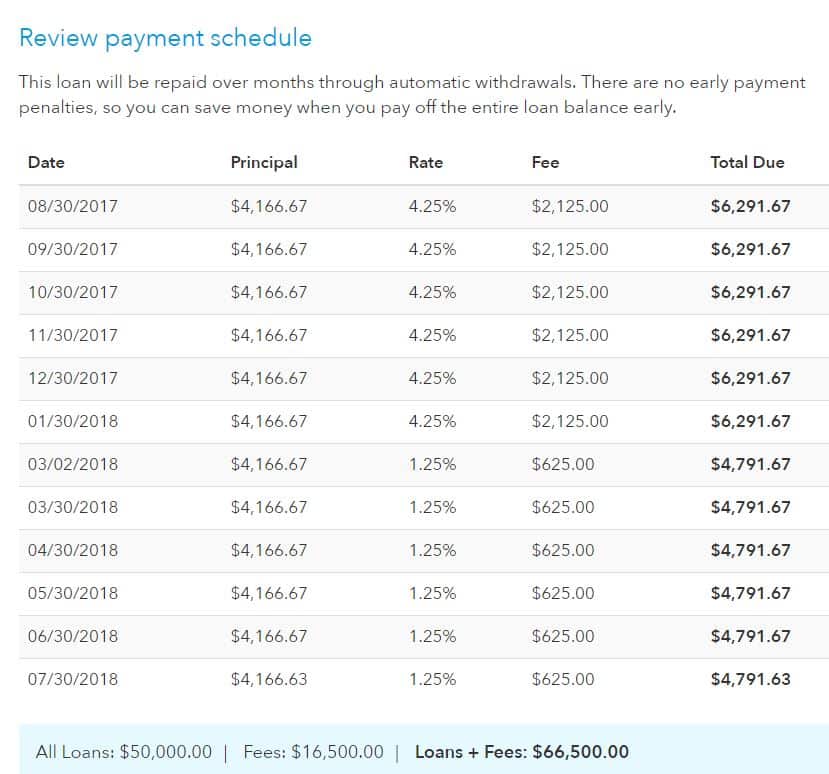Click the date 03/02/2018
The image size is (829, 774).
73,464
